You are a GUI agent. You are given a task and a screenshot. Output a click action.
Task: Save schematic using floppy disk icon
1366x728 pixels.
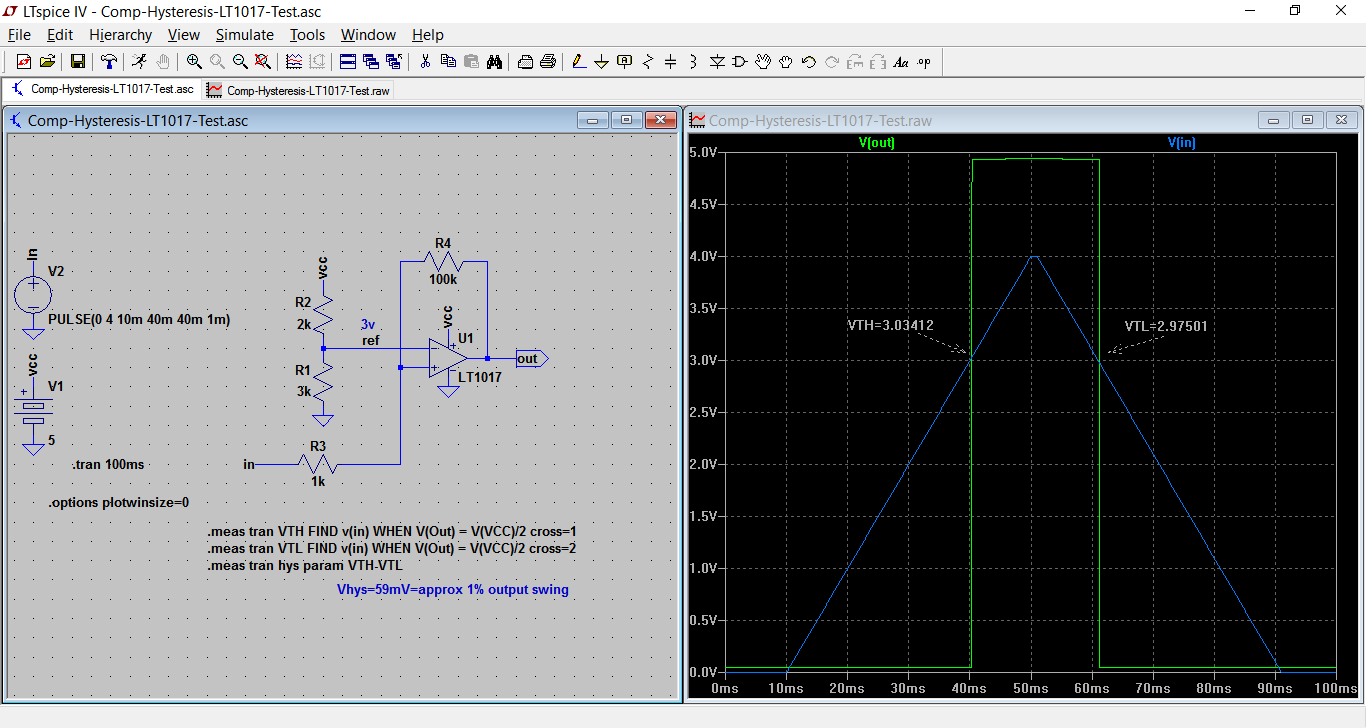(x=77, y=62)
